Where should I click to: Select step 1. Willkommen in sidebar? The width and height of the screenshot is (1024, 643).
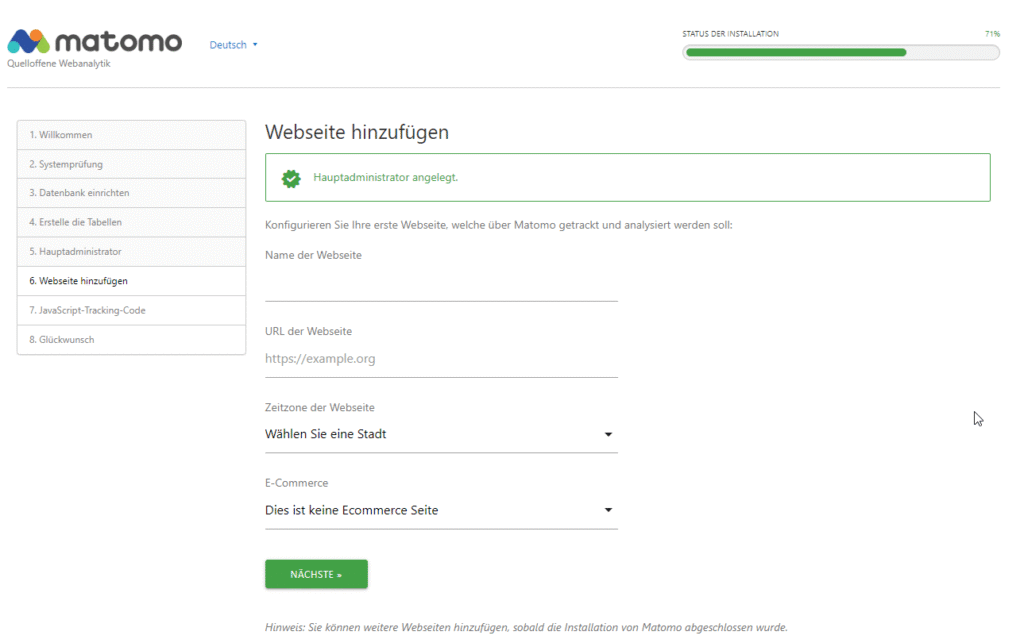(x=131, y=135)
